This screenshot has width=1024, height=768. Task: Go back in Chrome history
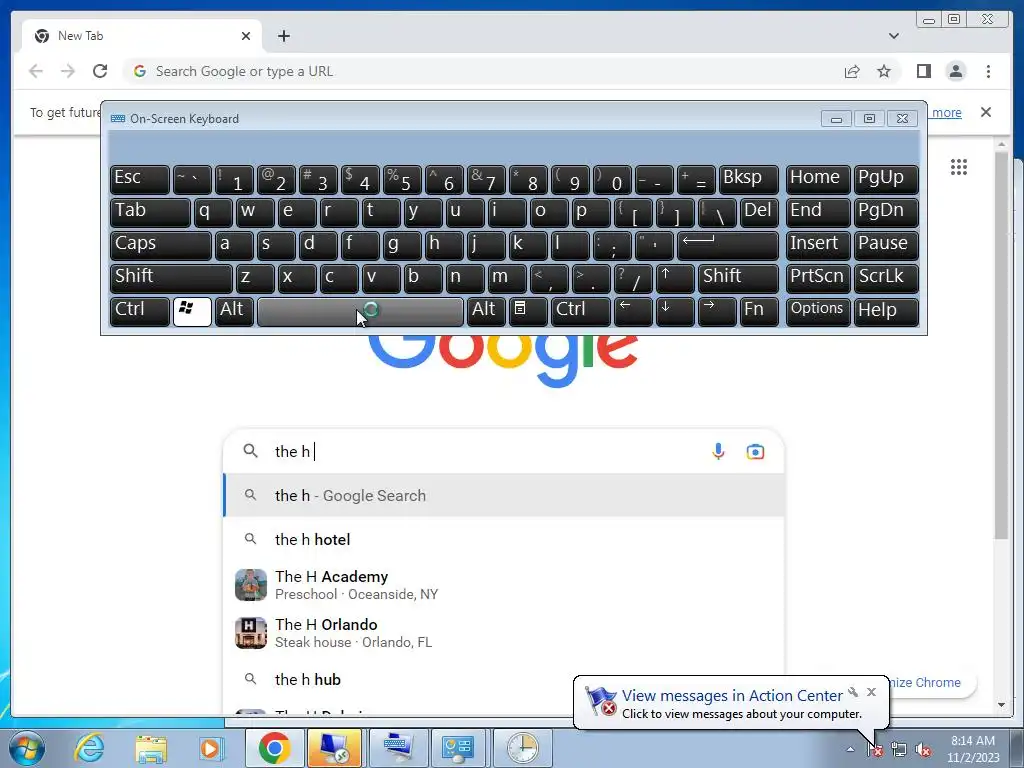pos(36,71)
